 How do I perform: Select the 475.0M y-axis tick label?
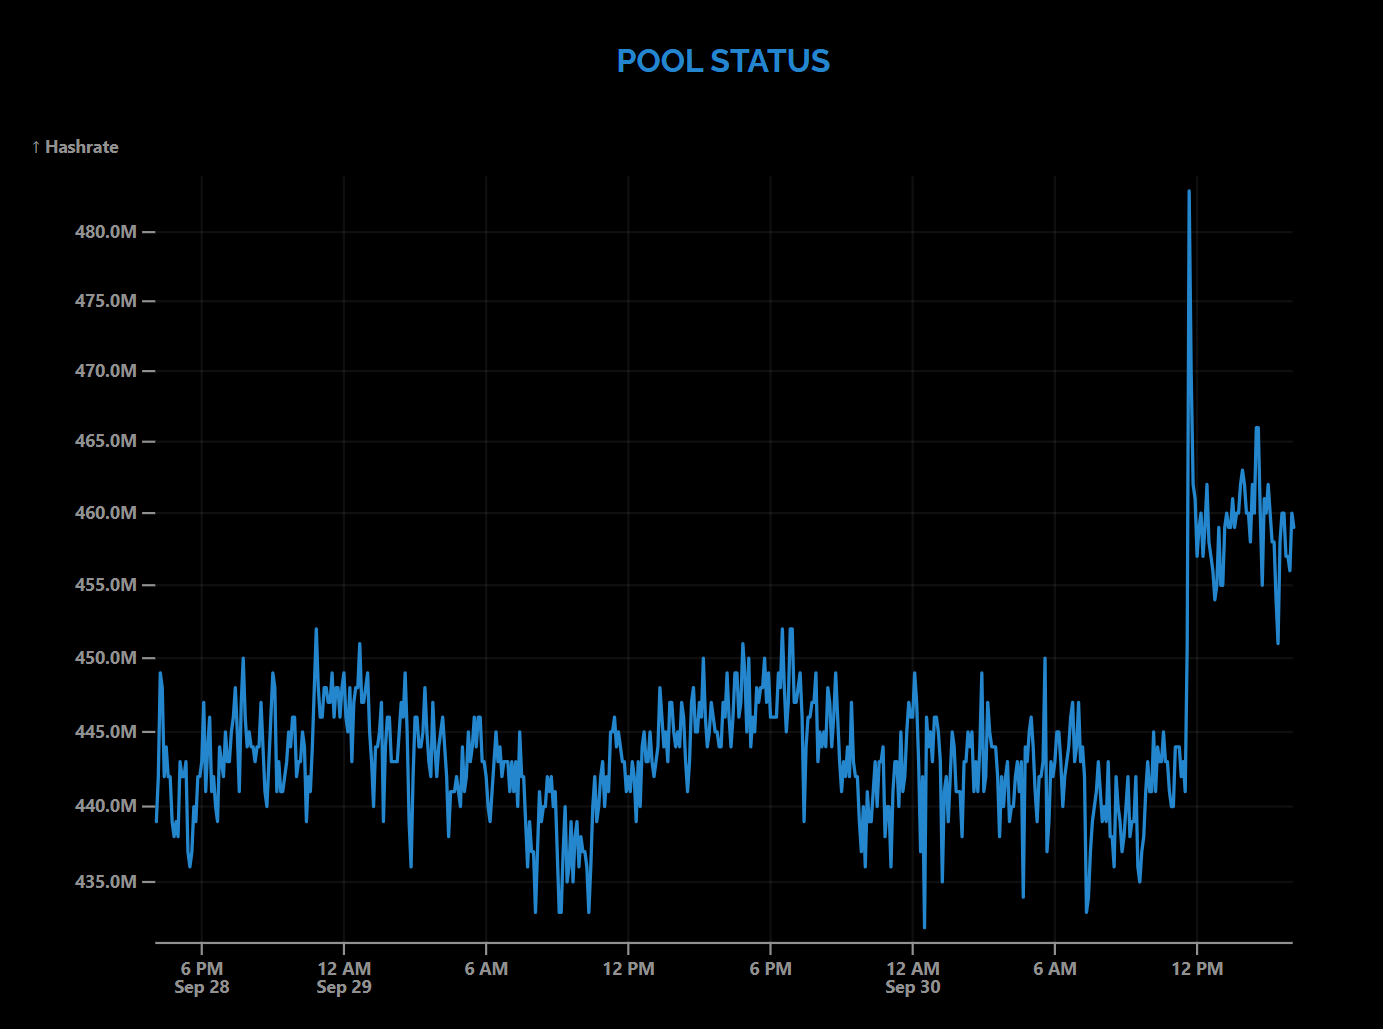pyautogui.click(x=105, y=301)
